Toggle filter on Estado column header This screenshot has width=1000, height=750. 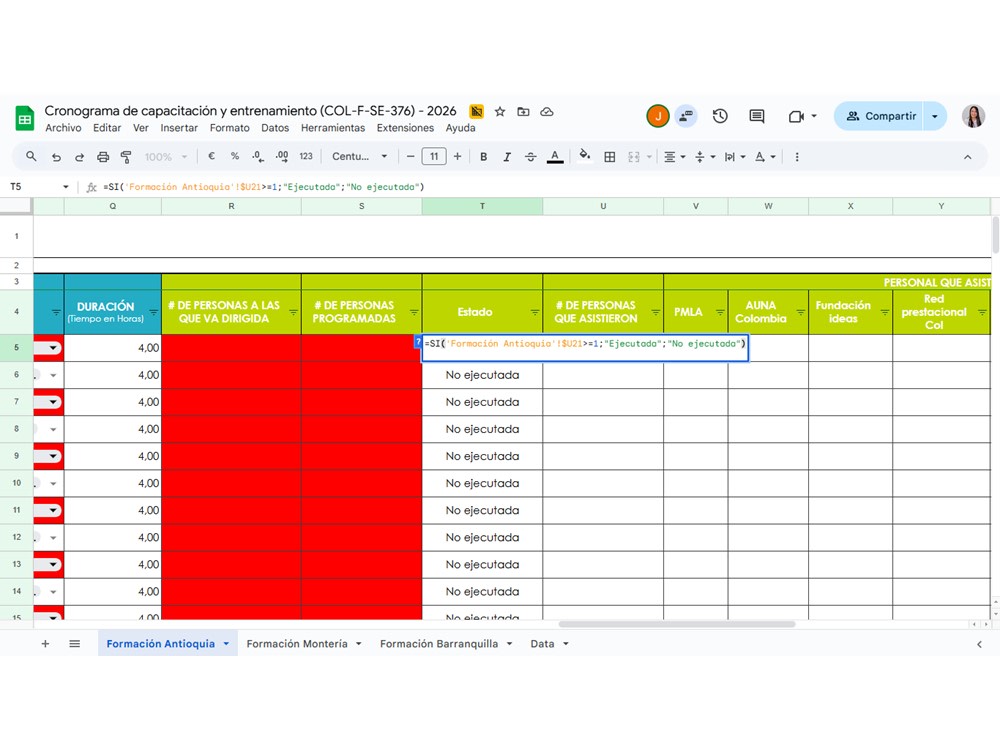click(534, 312)
